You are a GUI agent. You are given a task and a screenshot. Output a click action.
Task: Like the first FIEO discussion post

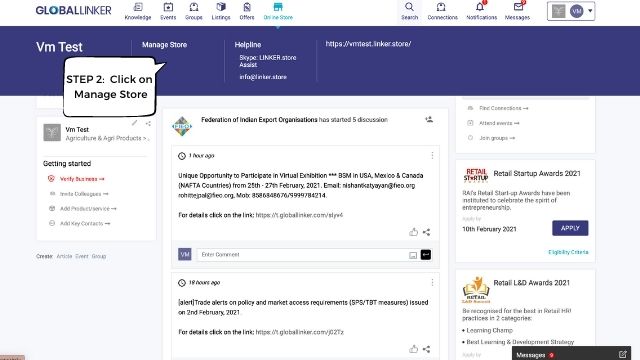(x=413, y=232)
